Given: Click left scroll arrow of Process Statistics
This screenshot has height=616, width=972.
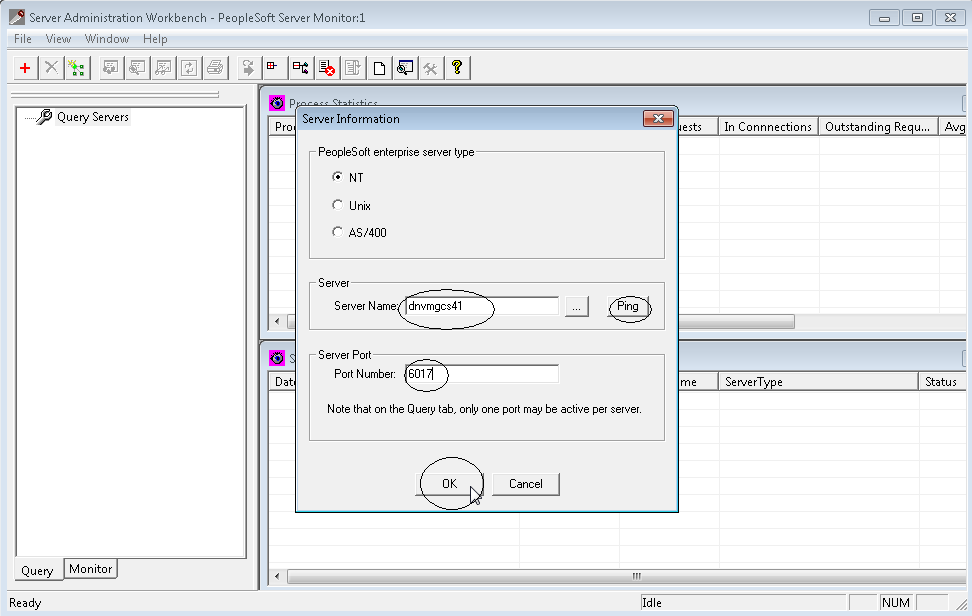Looking at the screenshot, I should [x=276, y=321].
